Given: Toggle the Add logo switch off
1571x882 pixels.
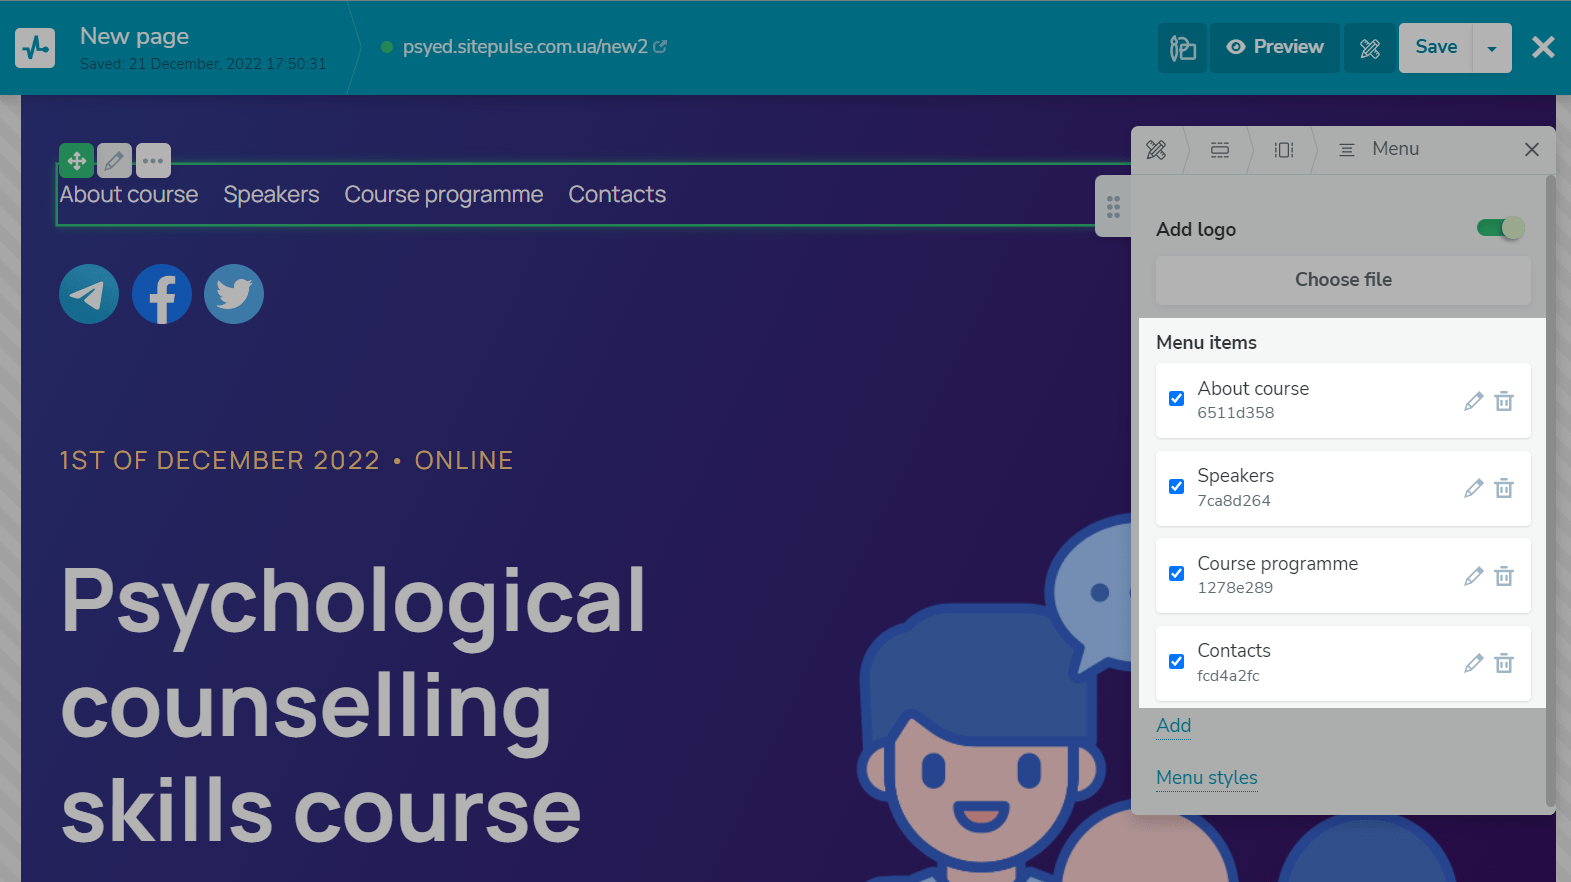Looking at the screenshot, I should point(1500,228).
